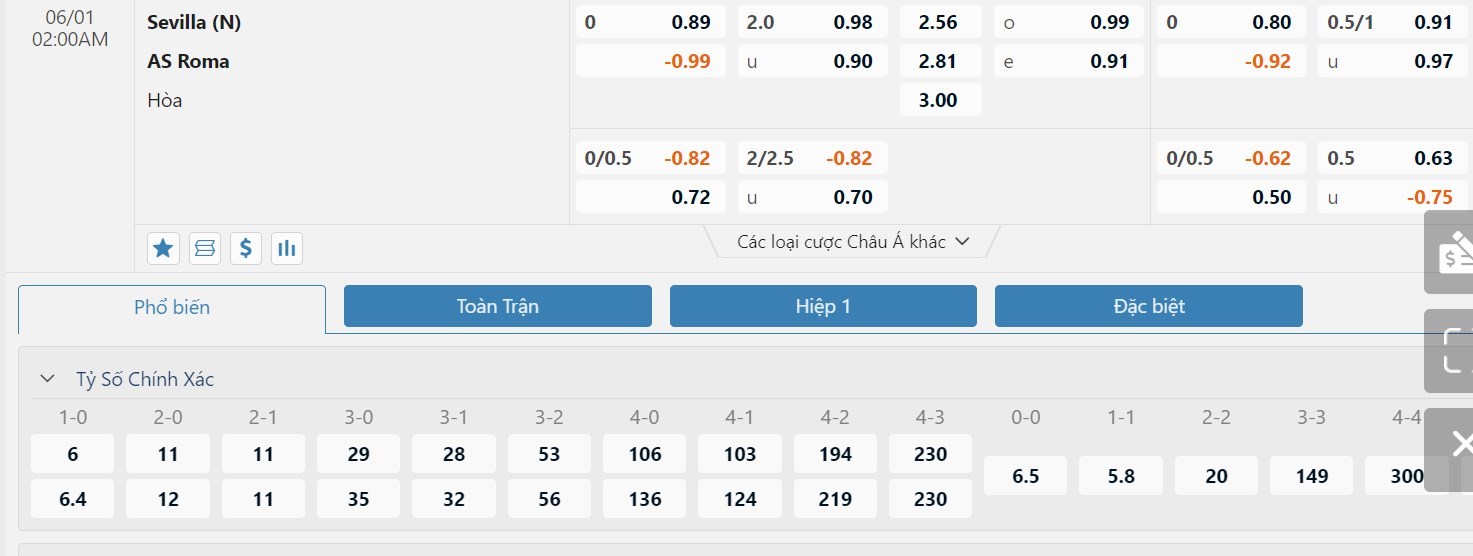Click the Sevilla (N) team name
This screenshot has width=1473, height=556.
tap(194, 22)
